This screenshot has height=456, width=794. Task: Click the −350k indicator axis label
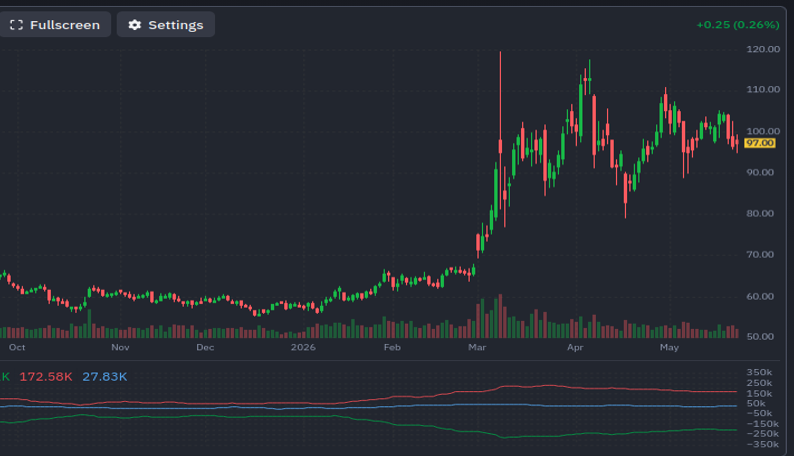pos(762,444)
